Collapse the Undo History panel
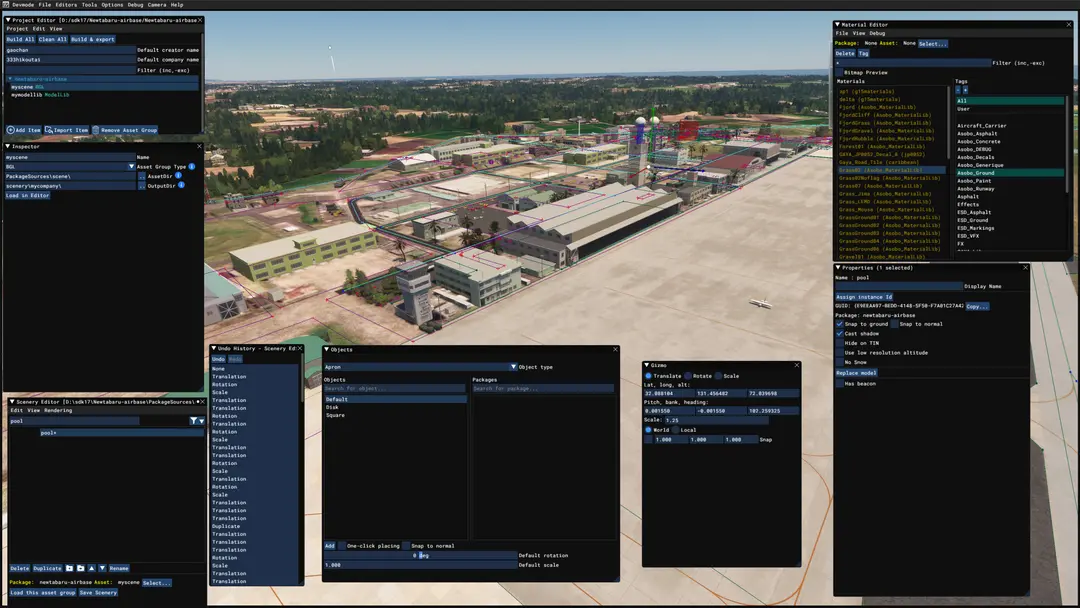 tap(214, 348)
